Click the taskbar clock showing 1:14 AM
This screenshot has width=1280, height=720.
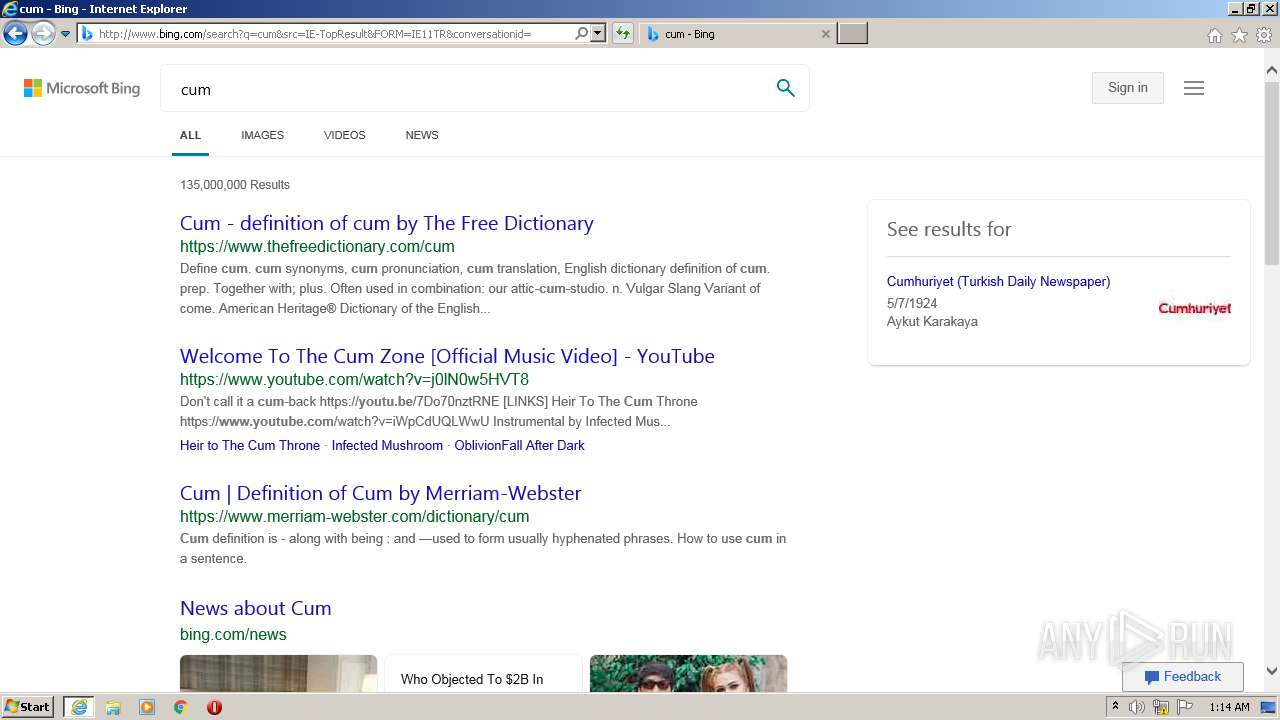(x=1229, y=707)
